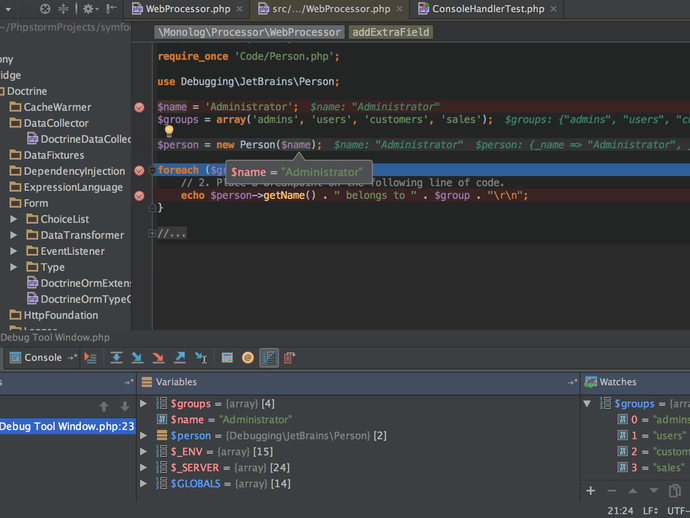Toggle the breakpoint on the $name line
Image resolution: width=690 pixels, height=518 pixels.
pos(139,107)
